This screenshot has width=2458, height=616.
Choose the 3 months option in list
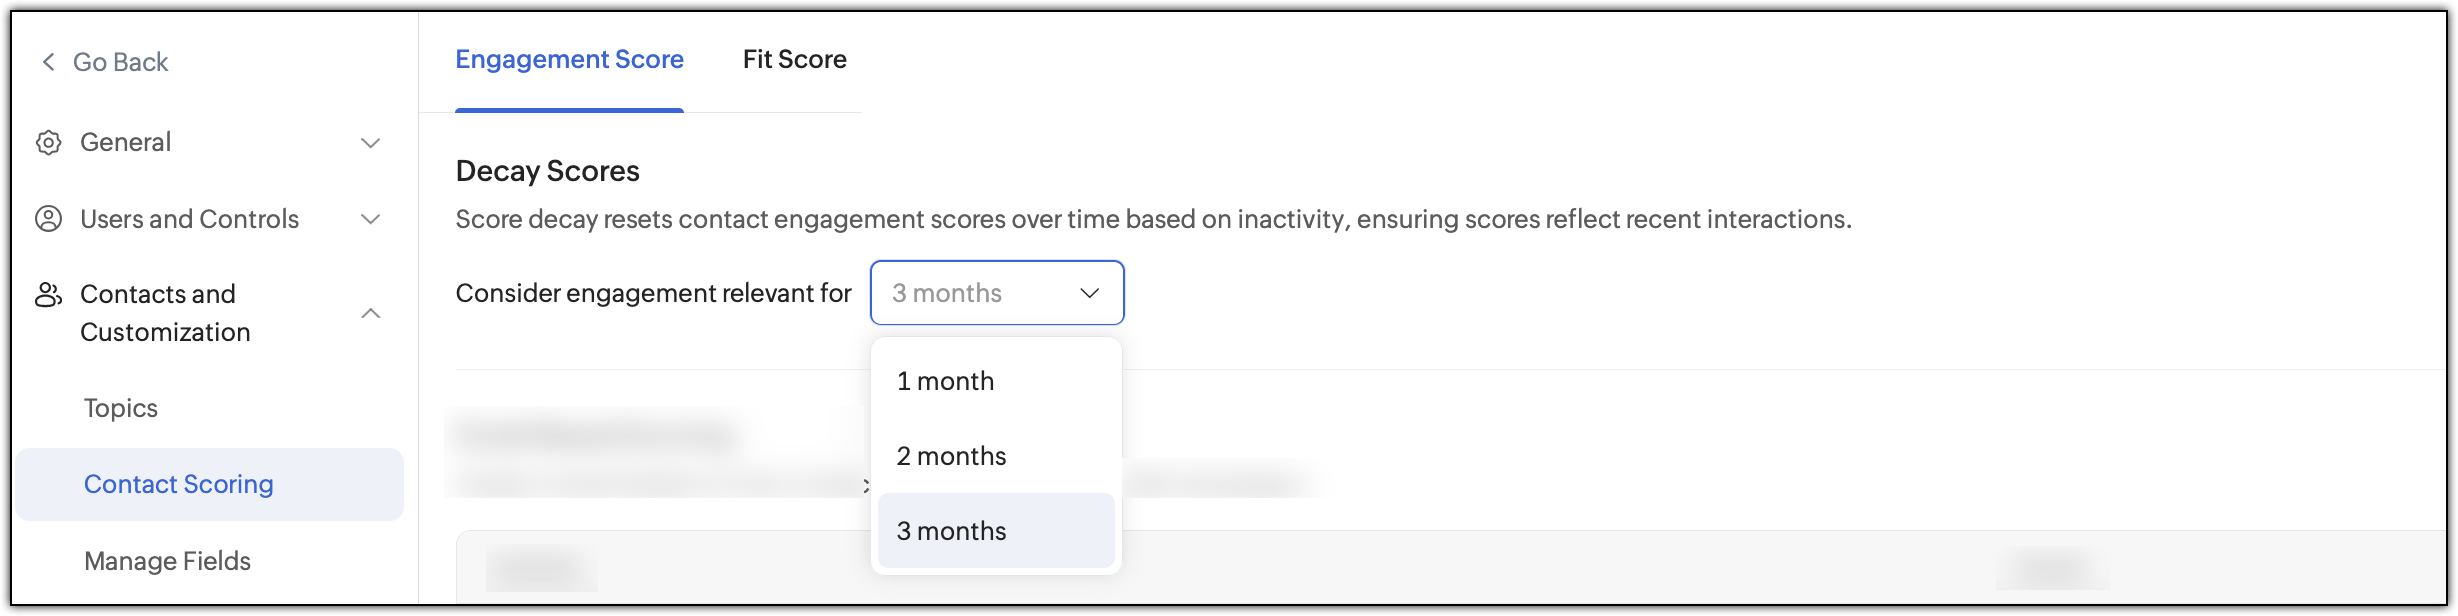pos(996,531)
